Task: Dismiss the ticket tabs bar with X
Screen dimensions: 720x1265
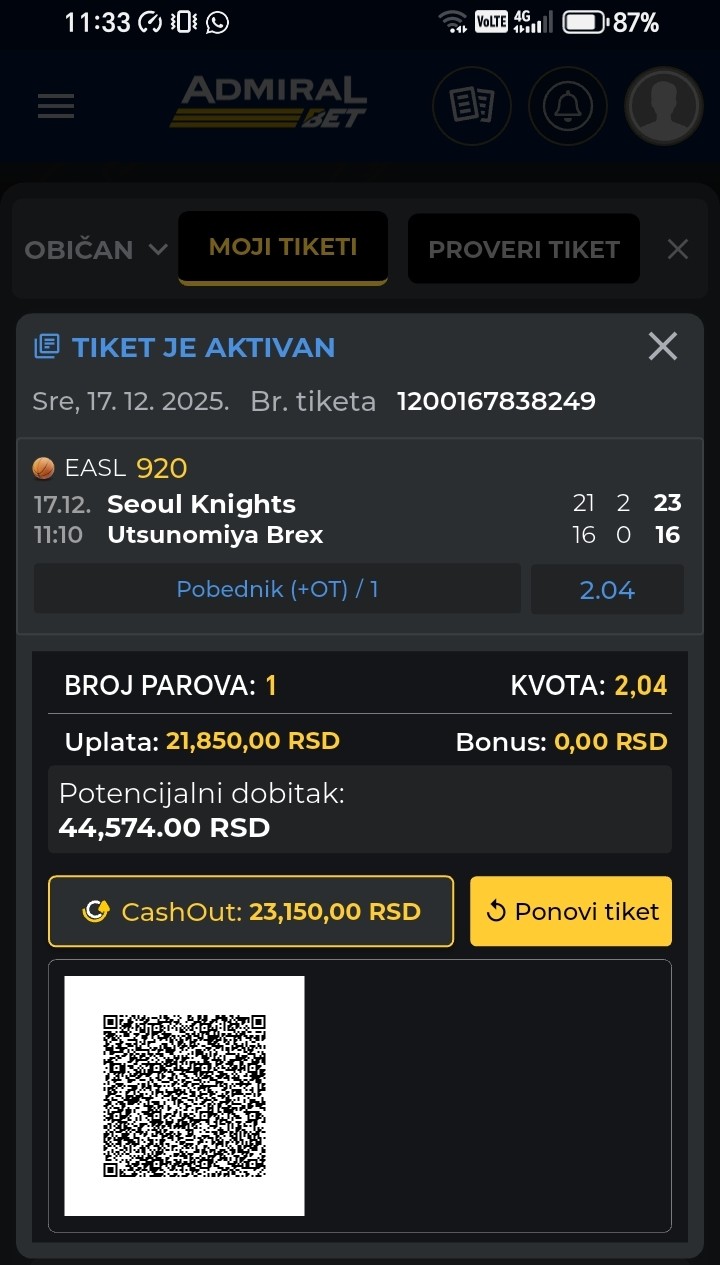Action: coord(678,250)
